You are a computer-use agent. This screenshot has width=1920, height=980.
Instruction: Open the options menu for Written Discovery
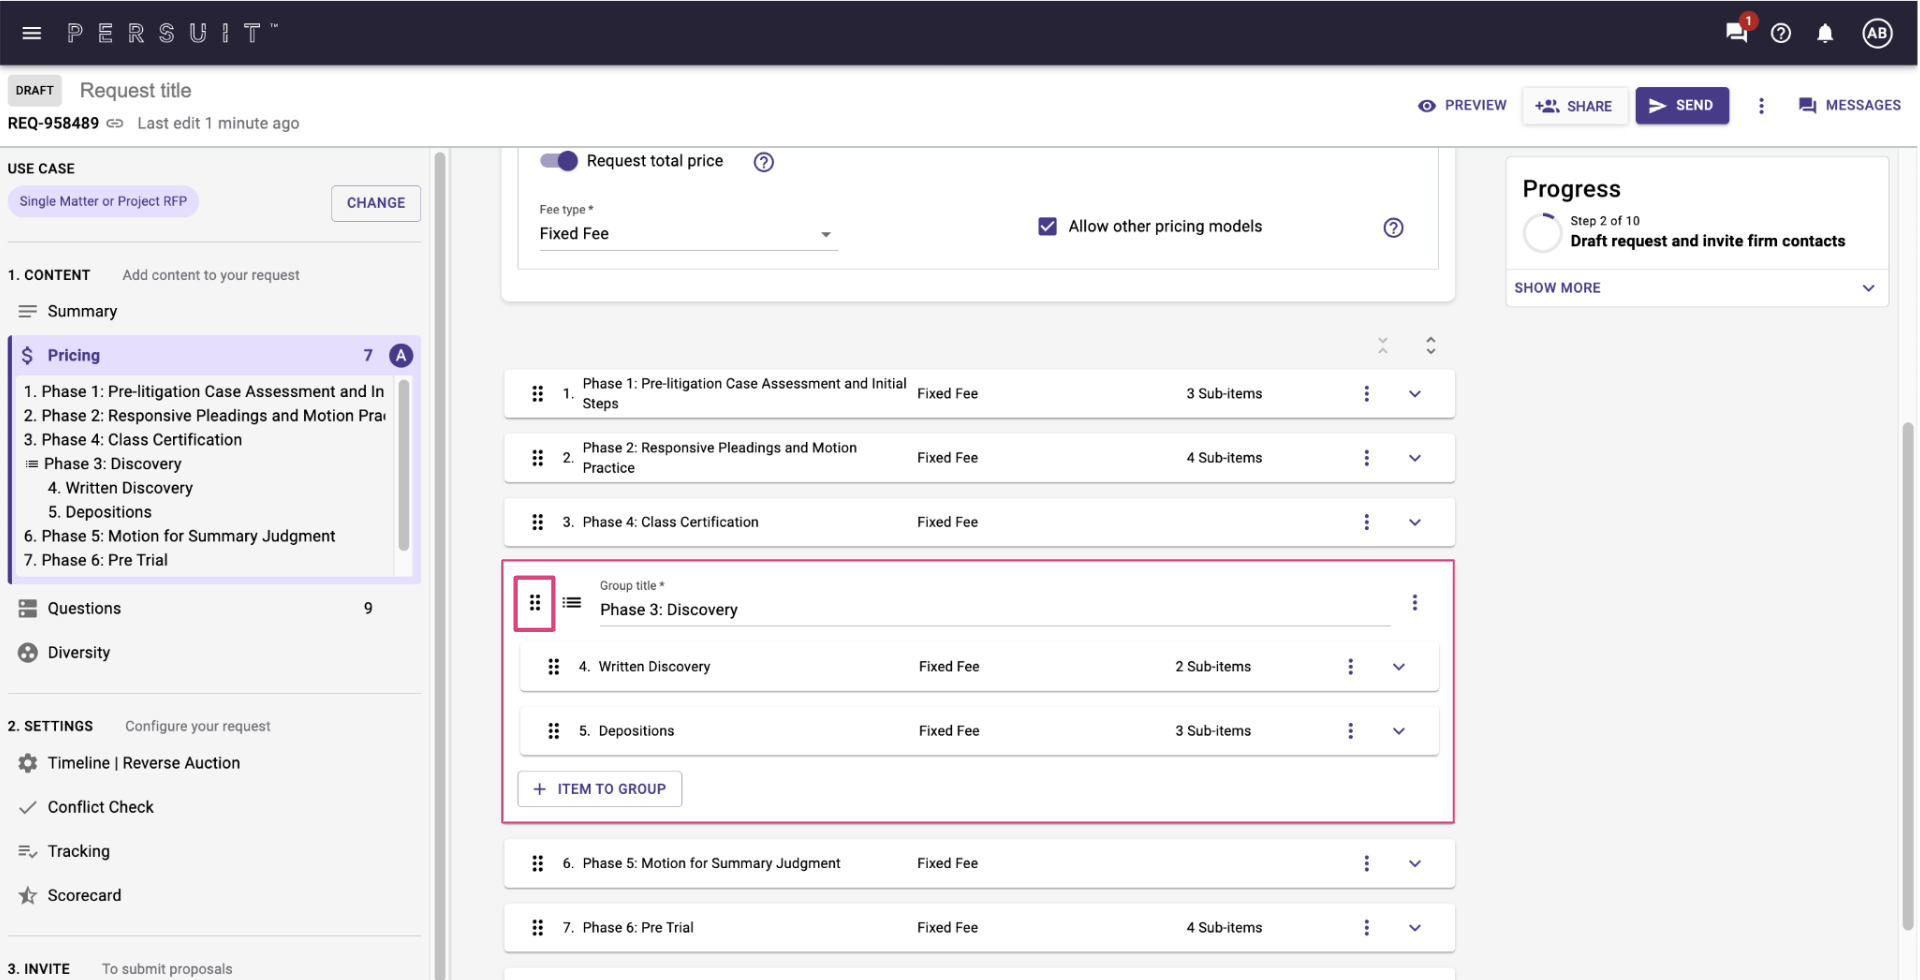point(1351,667)
